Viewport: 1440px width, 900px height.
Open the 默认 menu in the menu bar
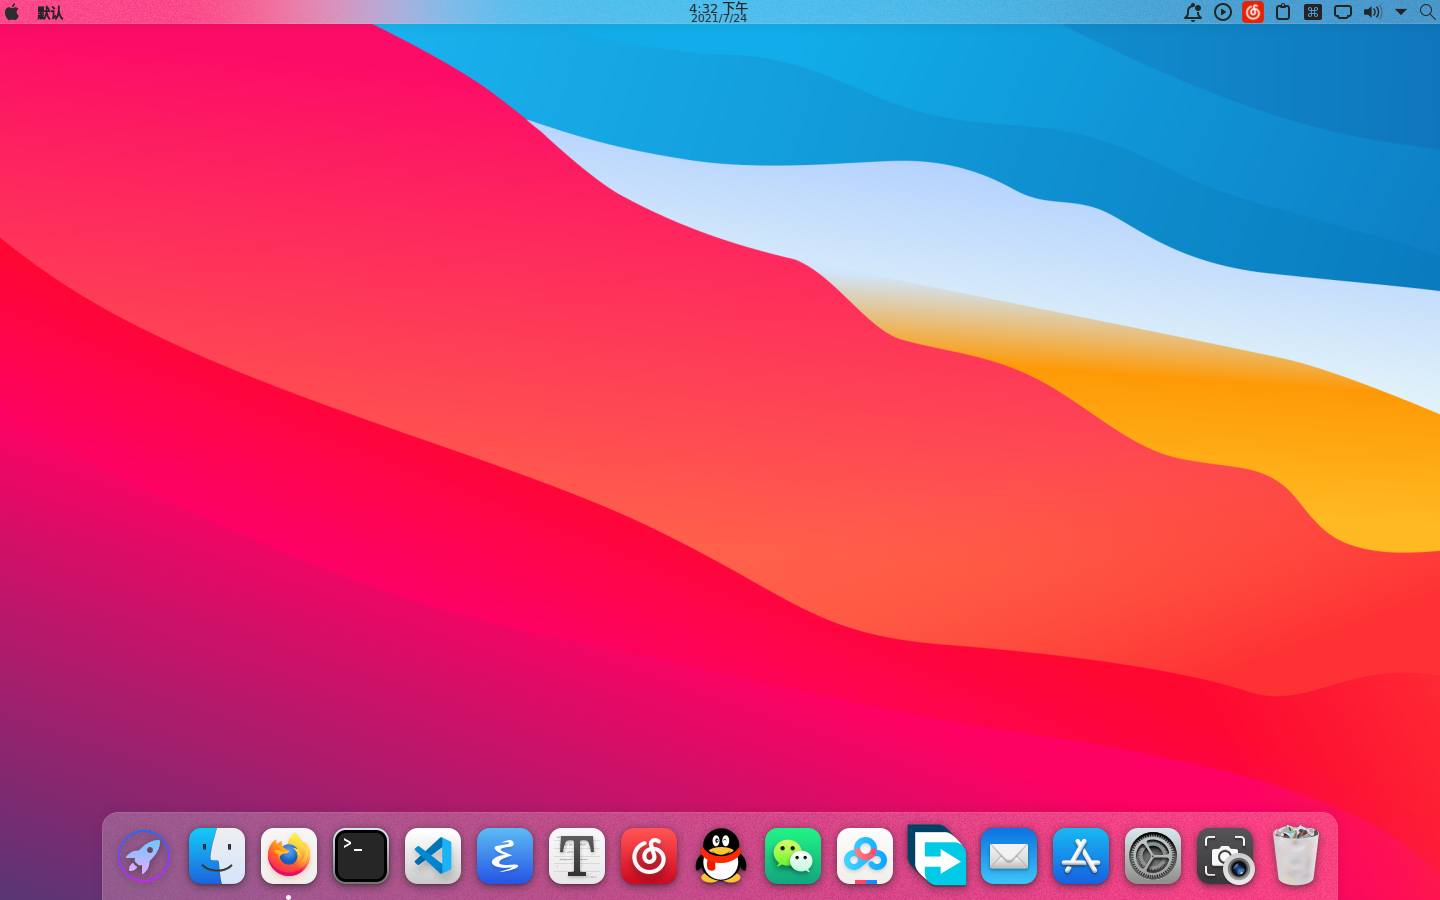[50, 13]
